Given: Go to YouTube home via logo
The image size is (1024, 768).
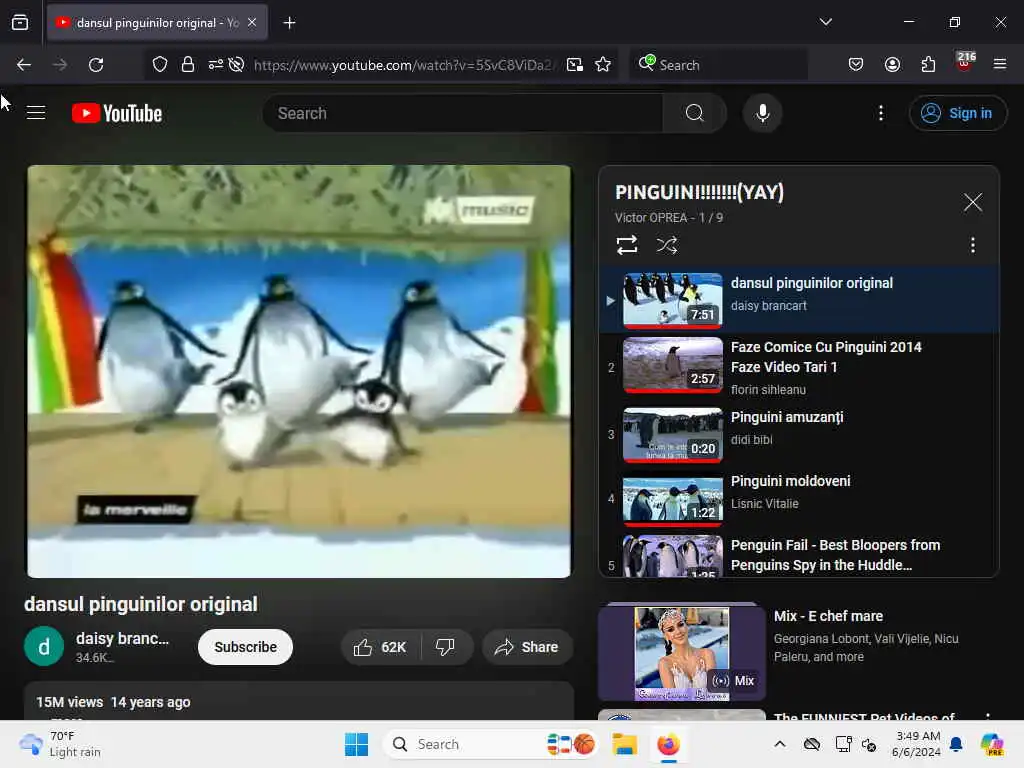Looking at the screenshot, I should coord(117,113).
